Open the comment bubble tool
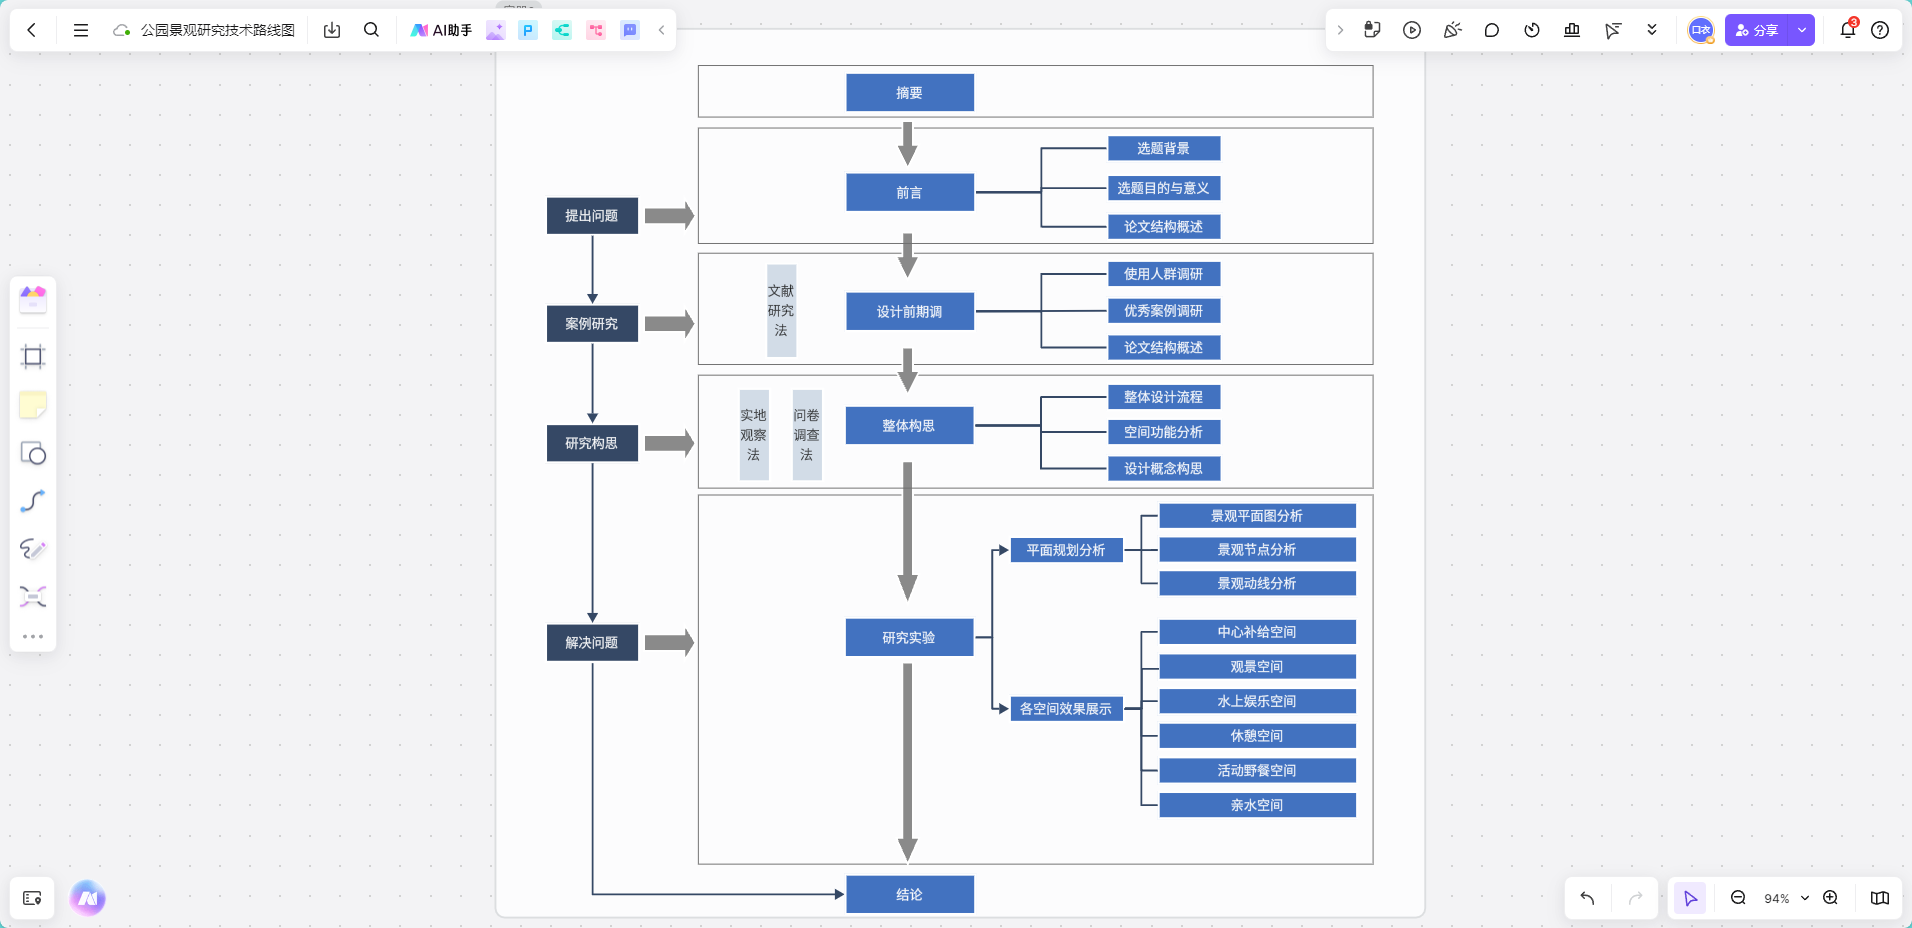 1492,30
